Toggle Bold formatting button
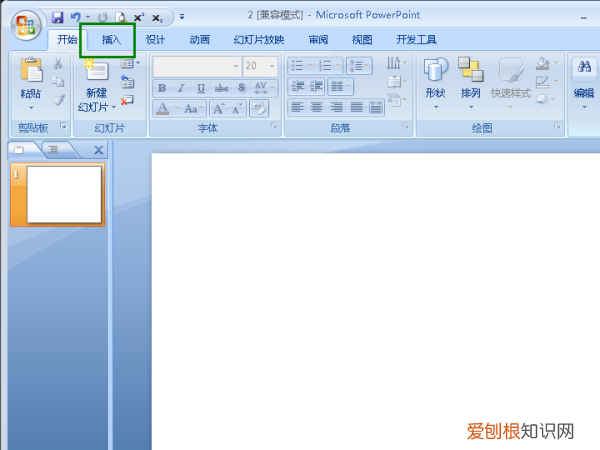The width and height of the screenshot is (600, 450). pyautogui.click(x=162, y=88)
